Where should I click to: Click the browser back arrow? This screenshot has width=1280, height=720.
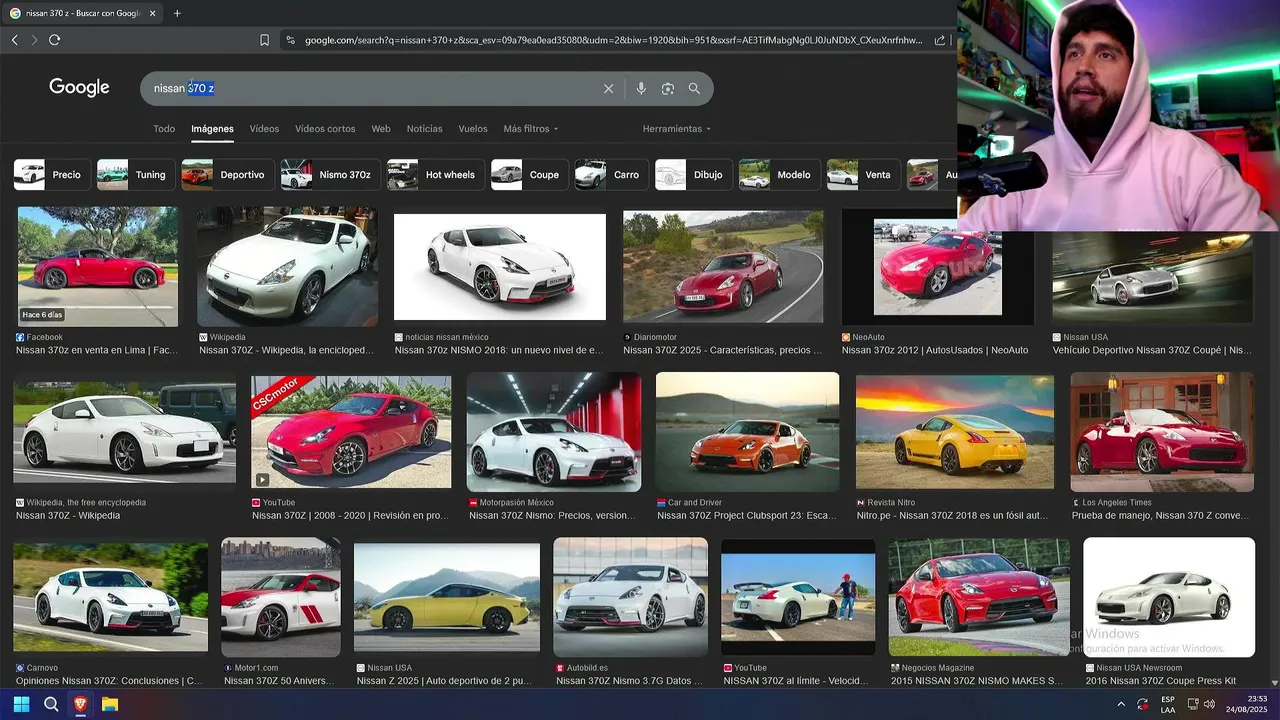[x=14, y=40]
